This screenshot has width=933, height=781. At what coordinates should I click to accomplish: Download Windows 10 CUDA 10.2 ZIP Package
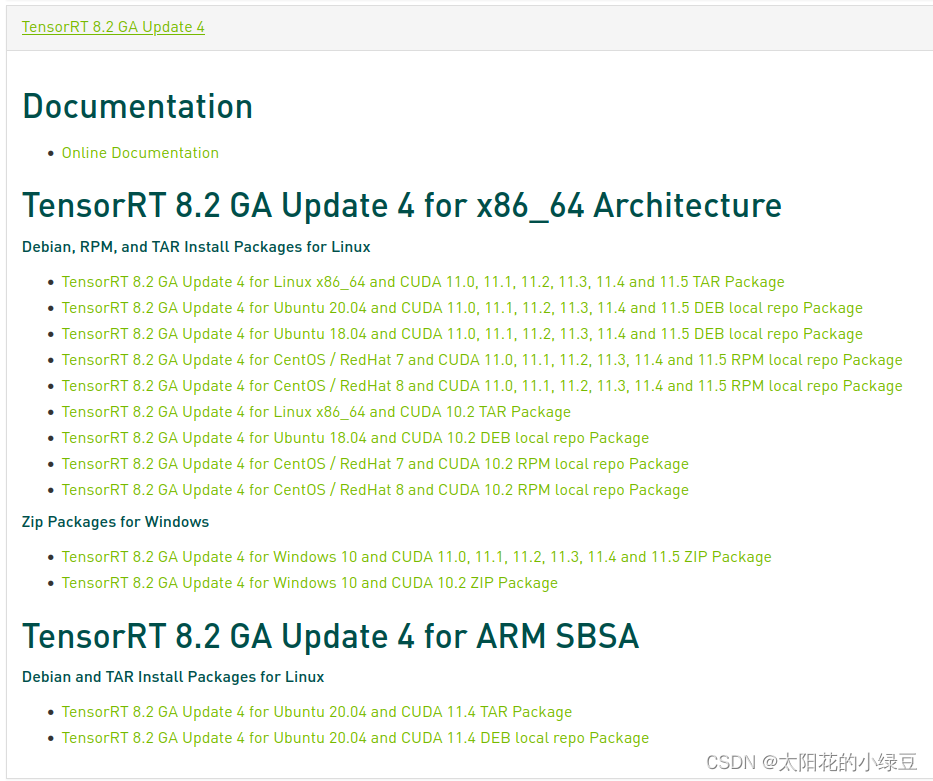(310, 583)
